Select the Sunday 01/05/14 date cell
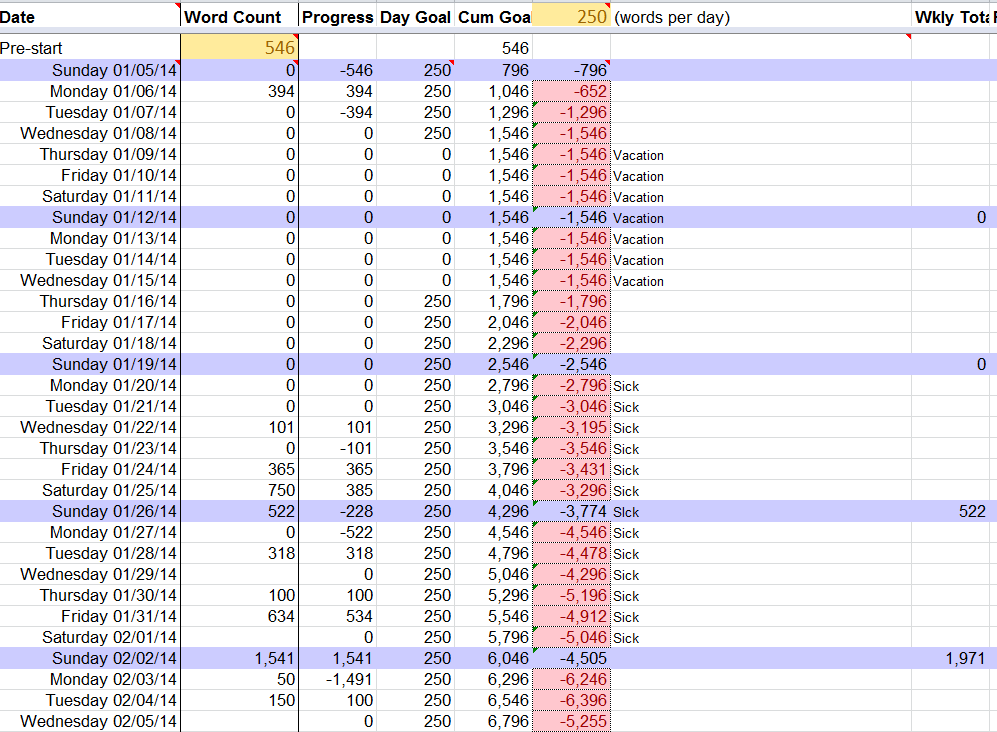Image resolution: width=997 pixels, height=732 pixels. coord(90,70)
